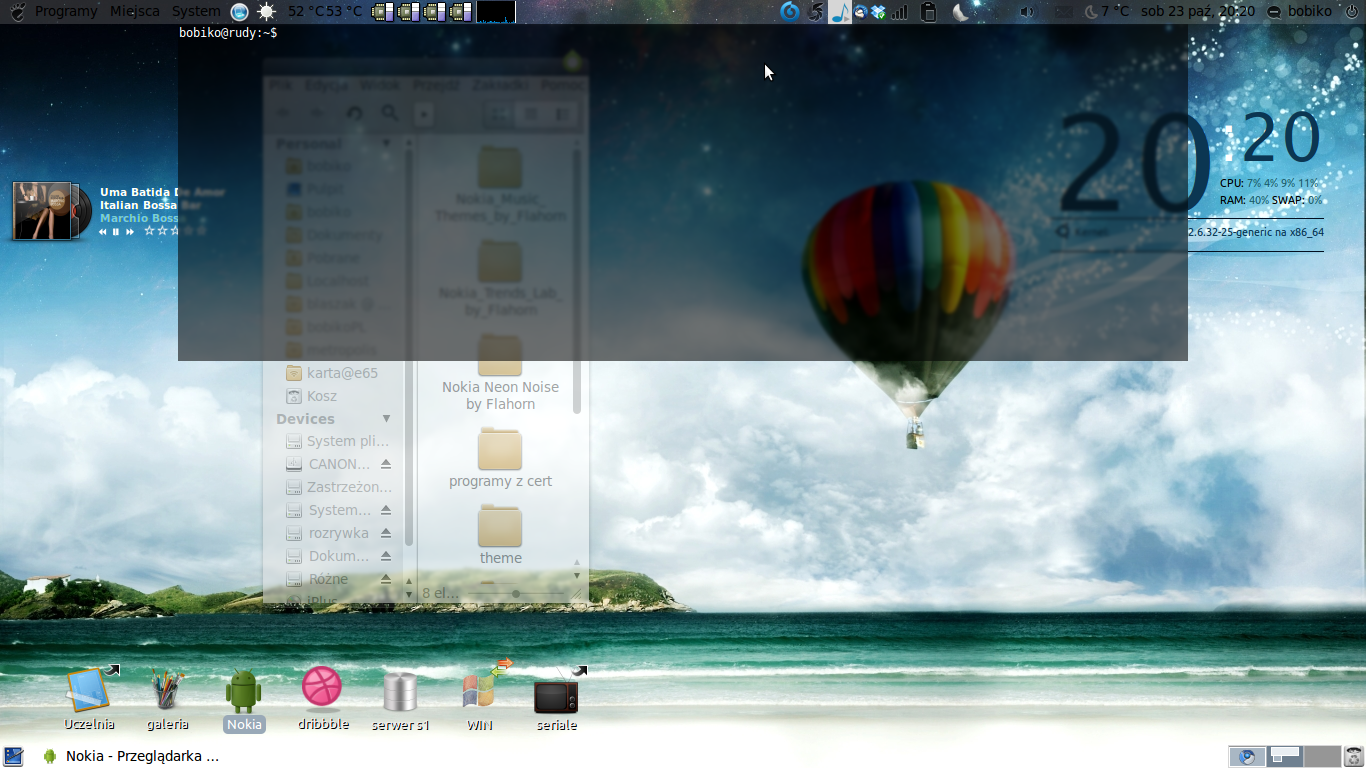This screenshot has width=1366, height=768.
Task: Open the Uczelnia desktop shortcut
Action: point(89,690)
